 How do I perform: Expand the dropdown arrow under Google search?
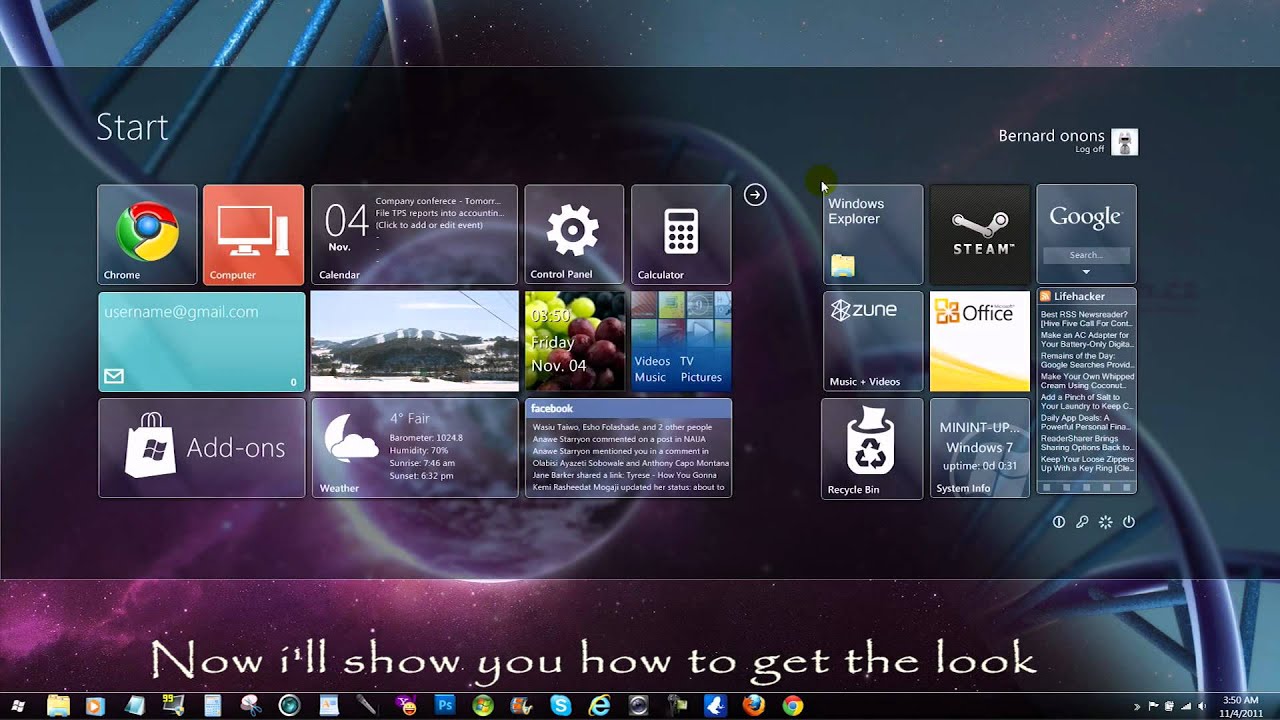(1086, 272)
